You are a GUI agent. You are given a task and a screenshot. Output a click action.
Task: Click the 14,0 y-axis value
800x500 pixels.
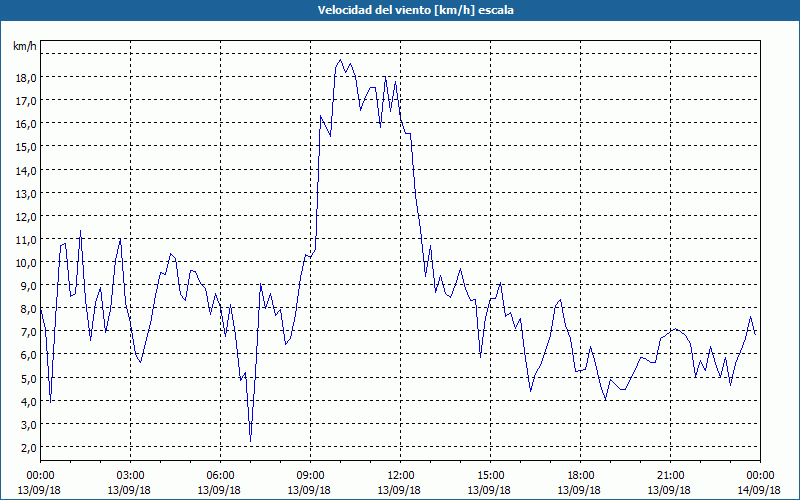coord(26,171)
